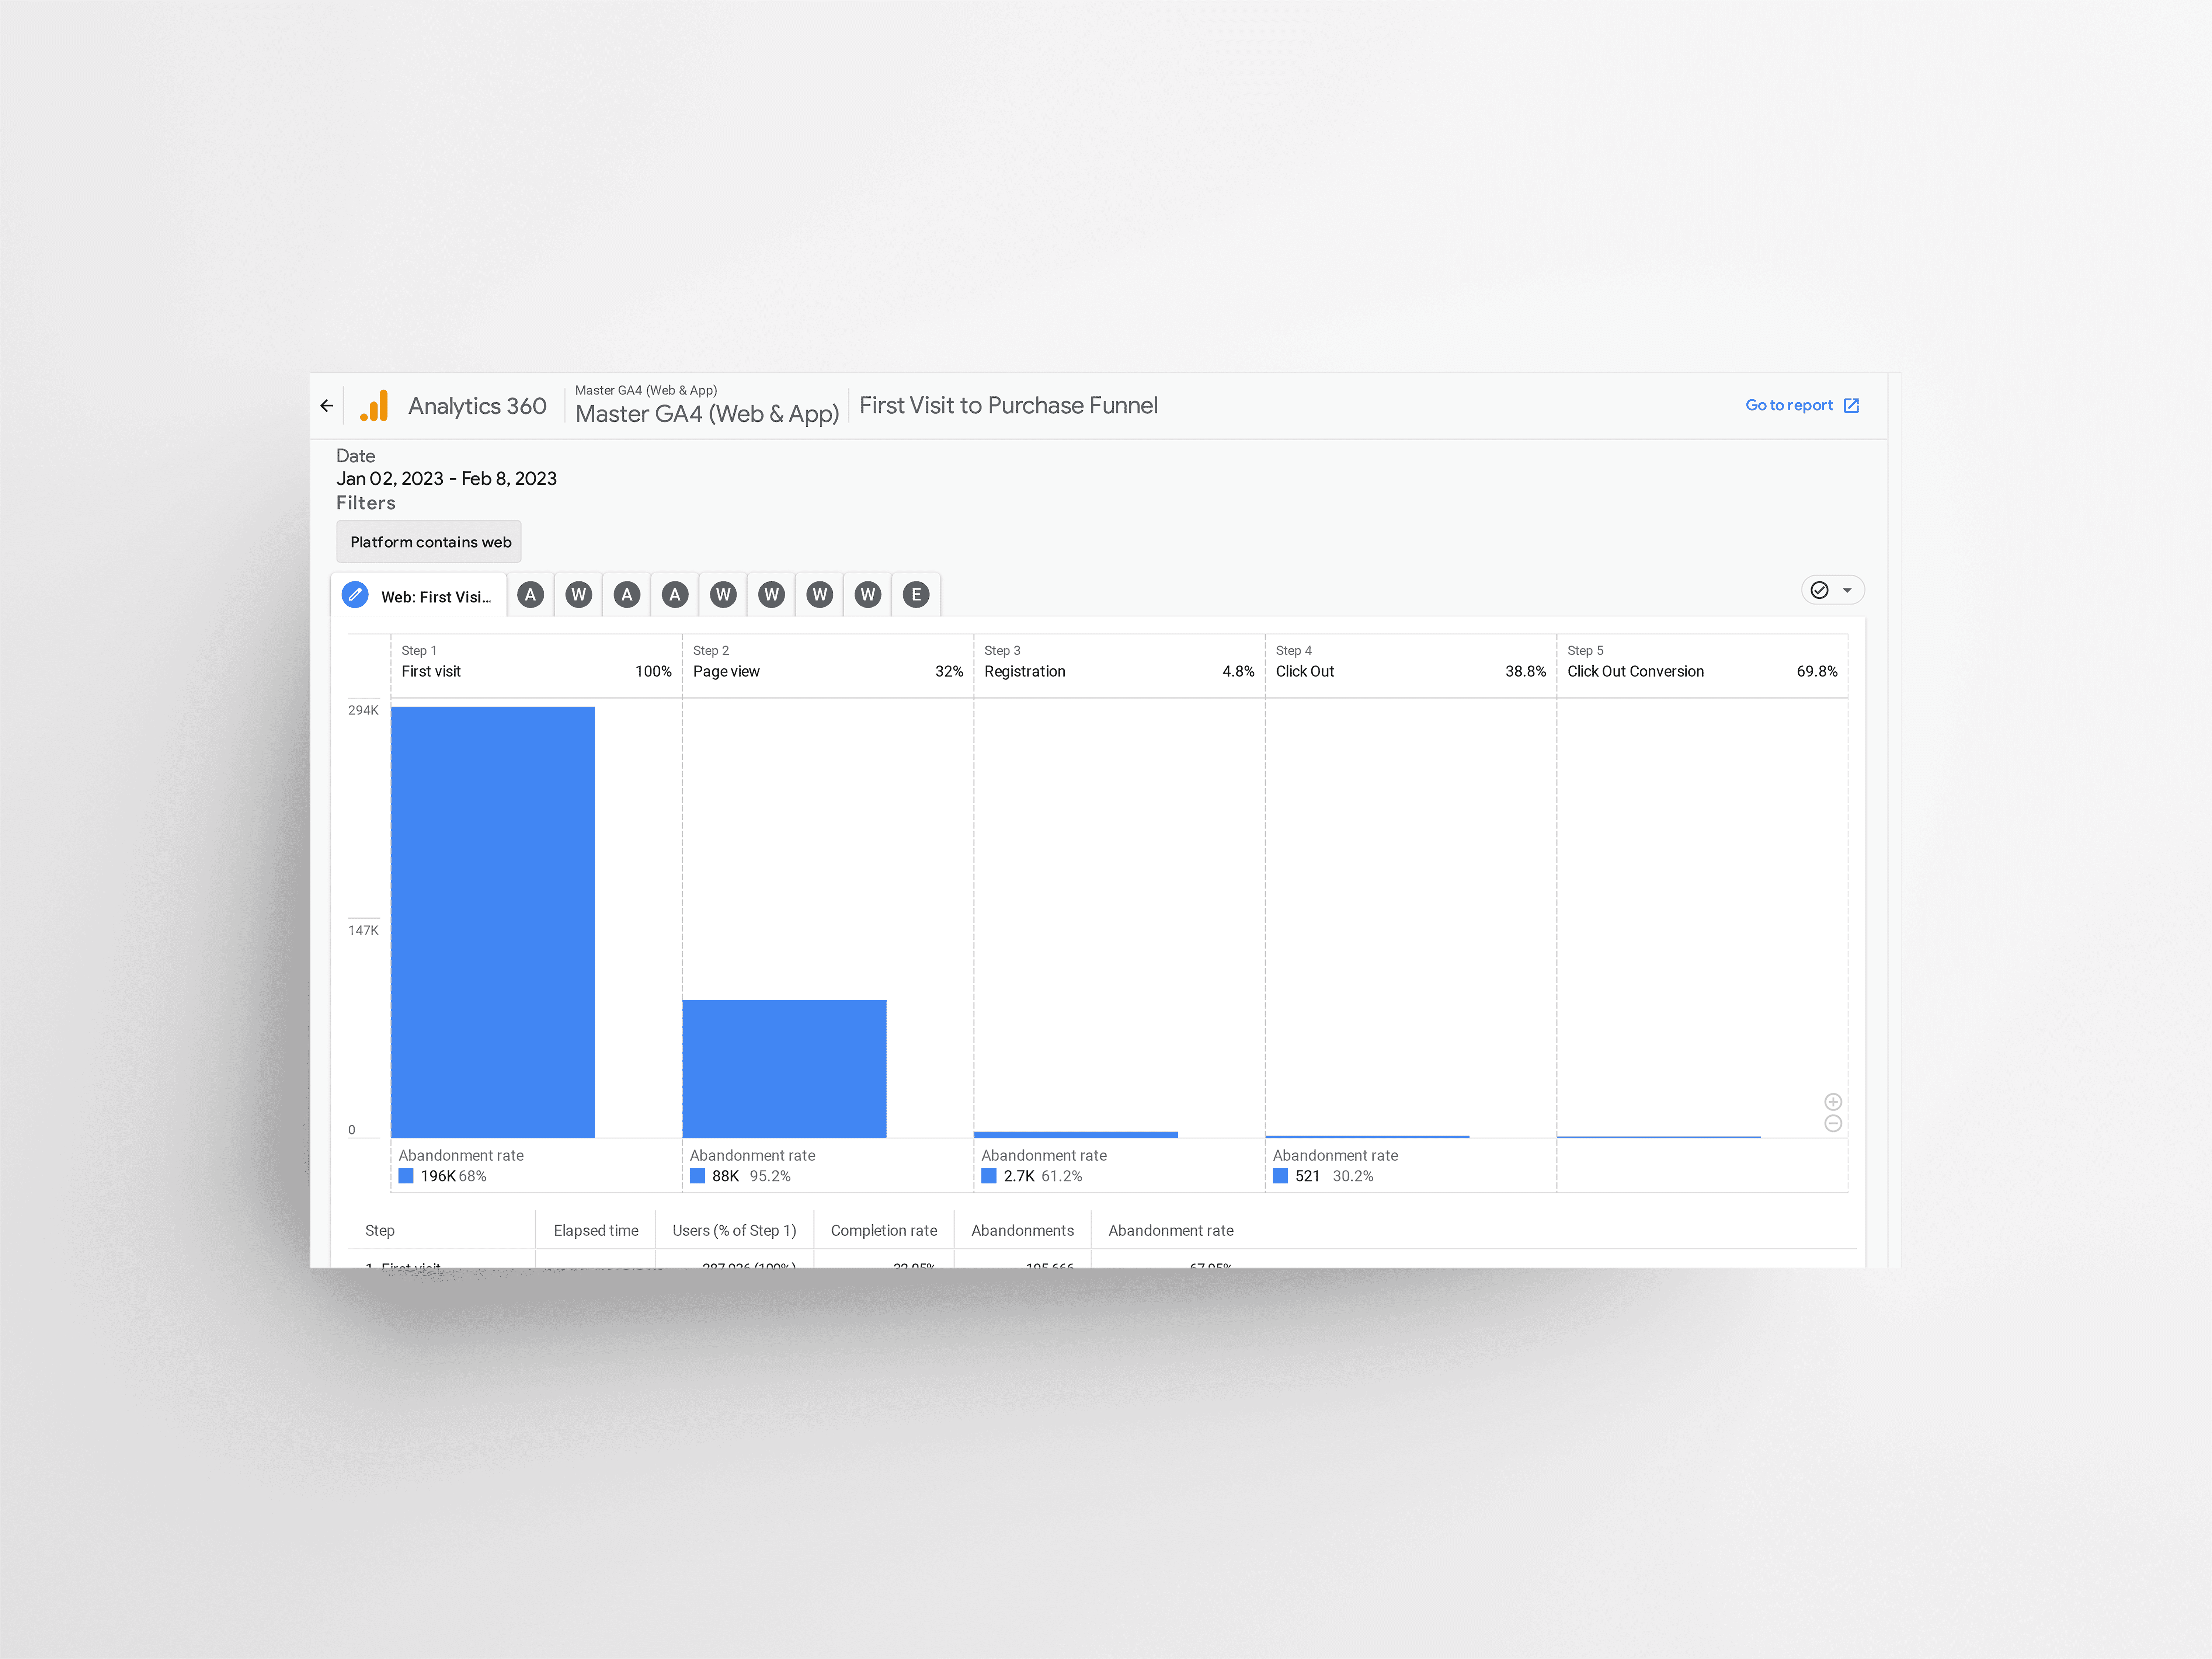The image size is (2212, 1659).
Task: Click the Step 1 First visit bar
Action: tap(493, 922)
